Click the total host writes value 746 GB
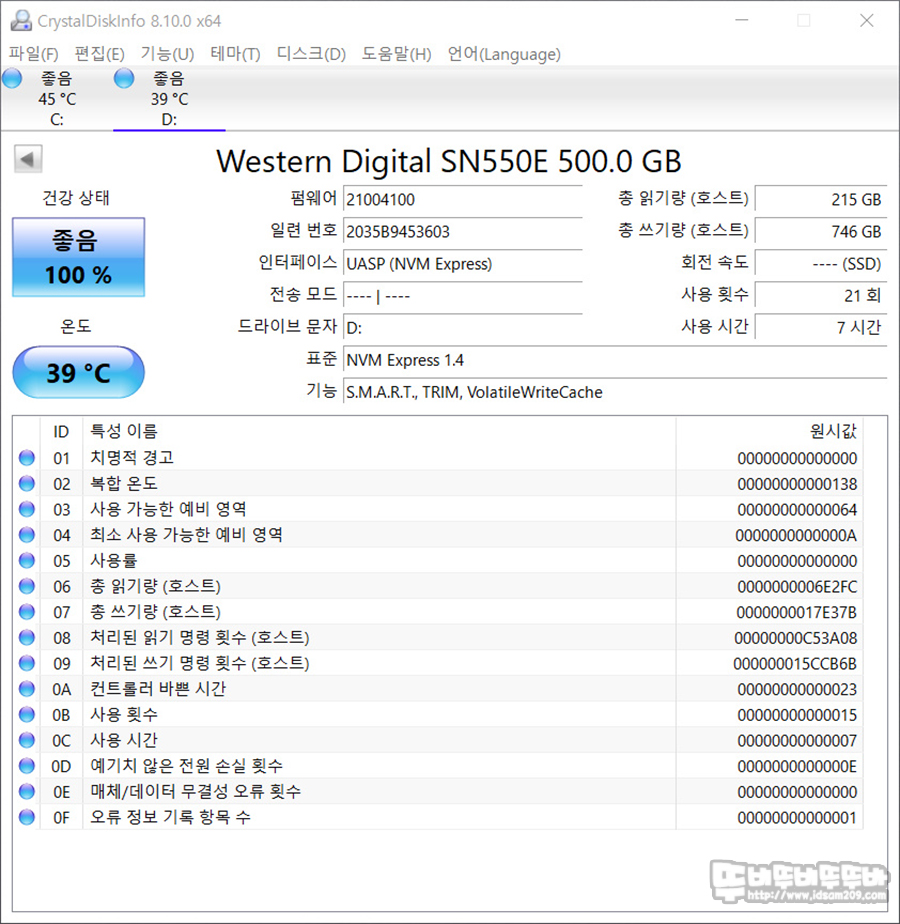Screen dimensions: 900x924 820,231
